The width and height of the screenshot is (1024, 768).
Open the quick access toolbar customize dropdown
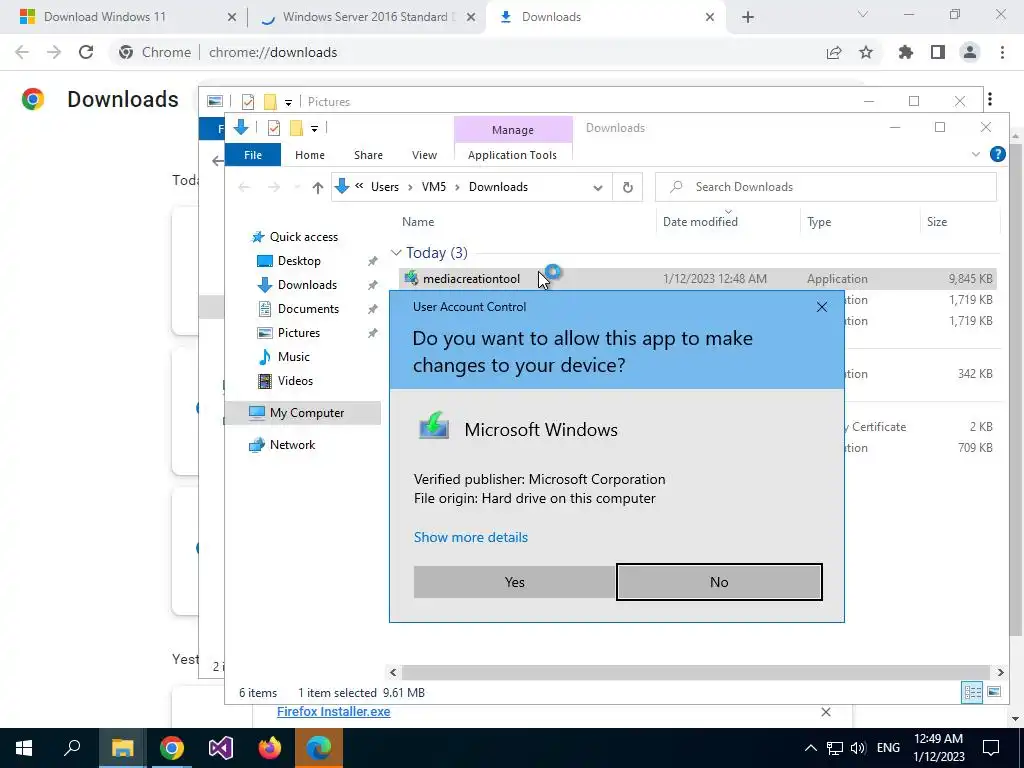click(314, 129)
